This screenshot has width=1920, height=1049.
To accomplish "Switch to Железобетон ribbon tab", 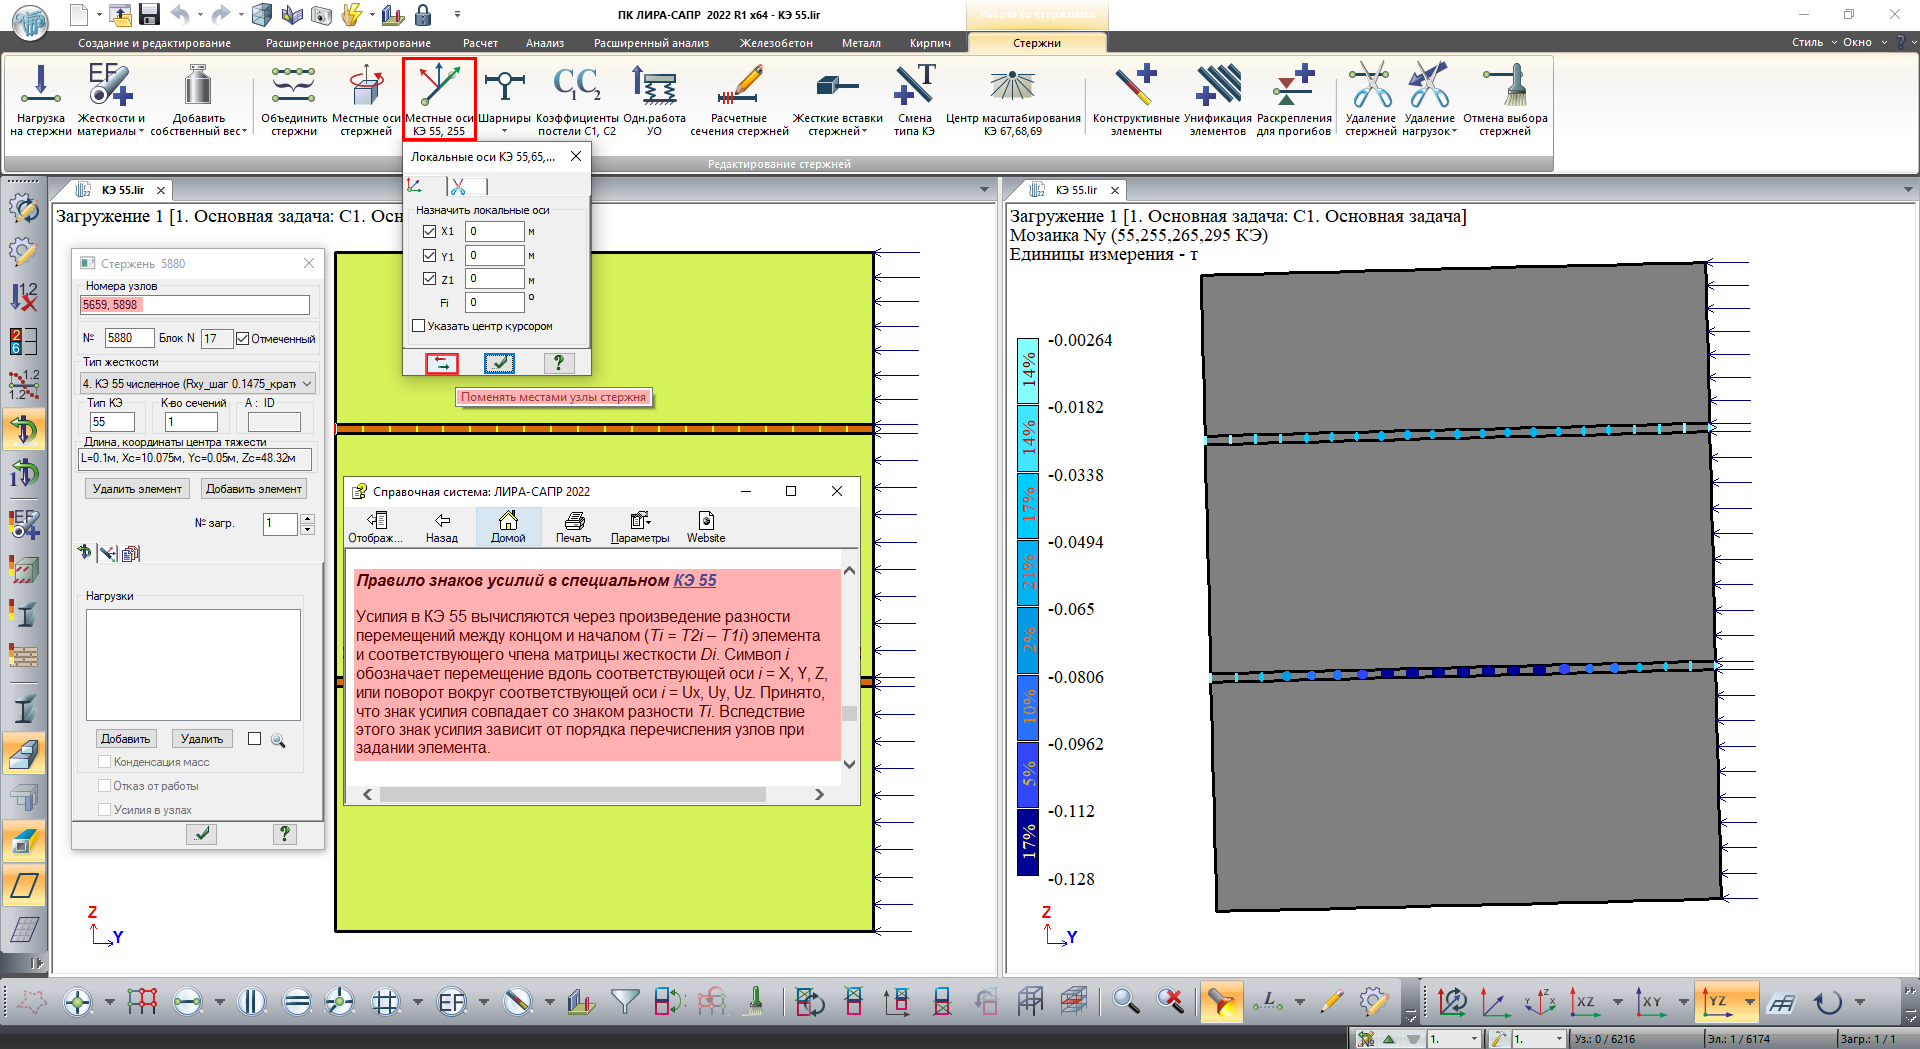I will [x=776, y=43].
